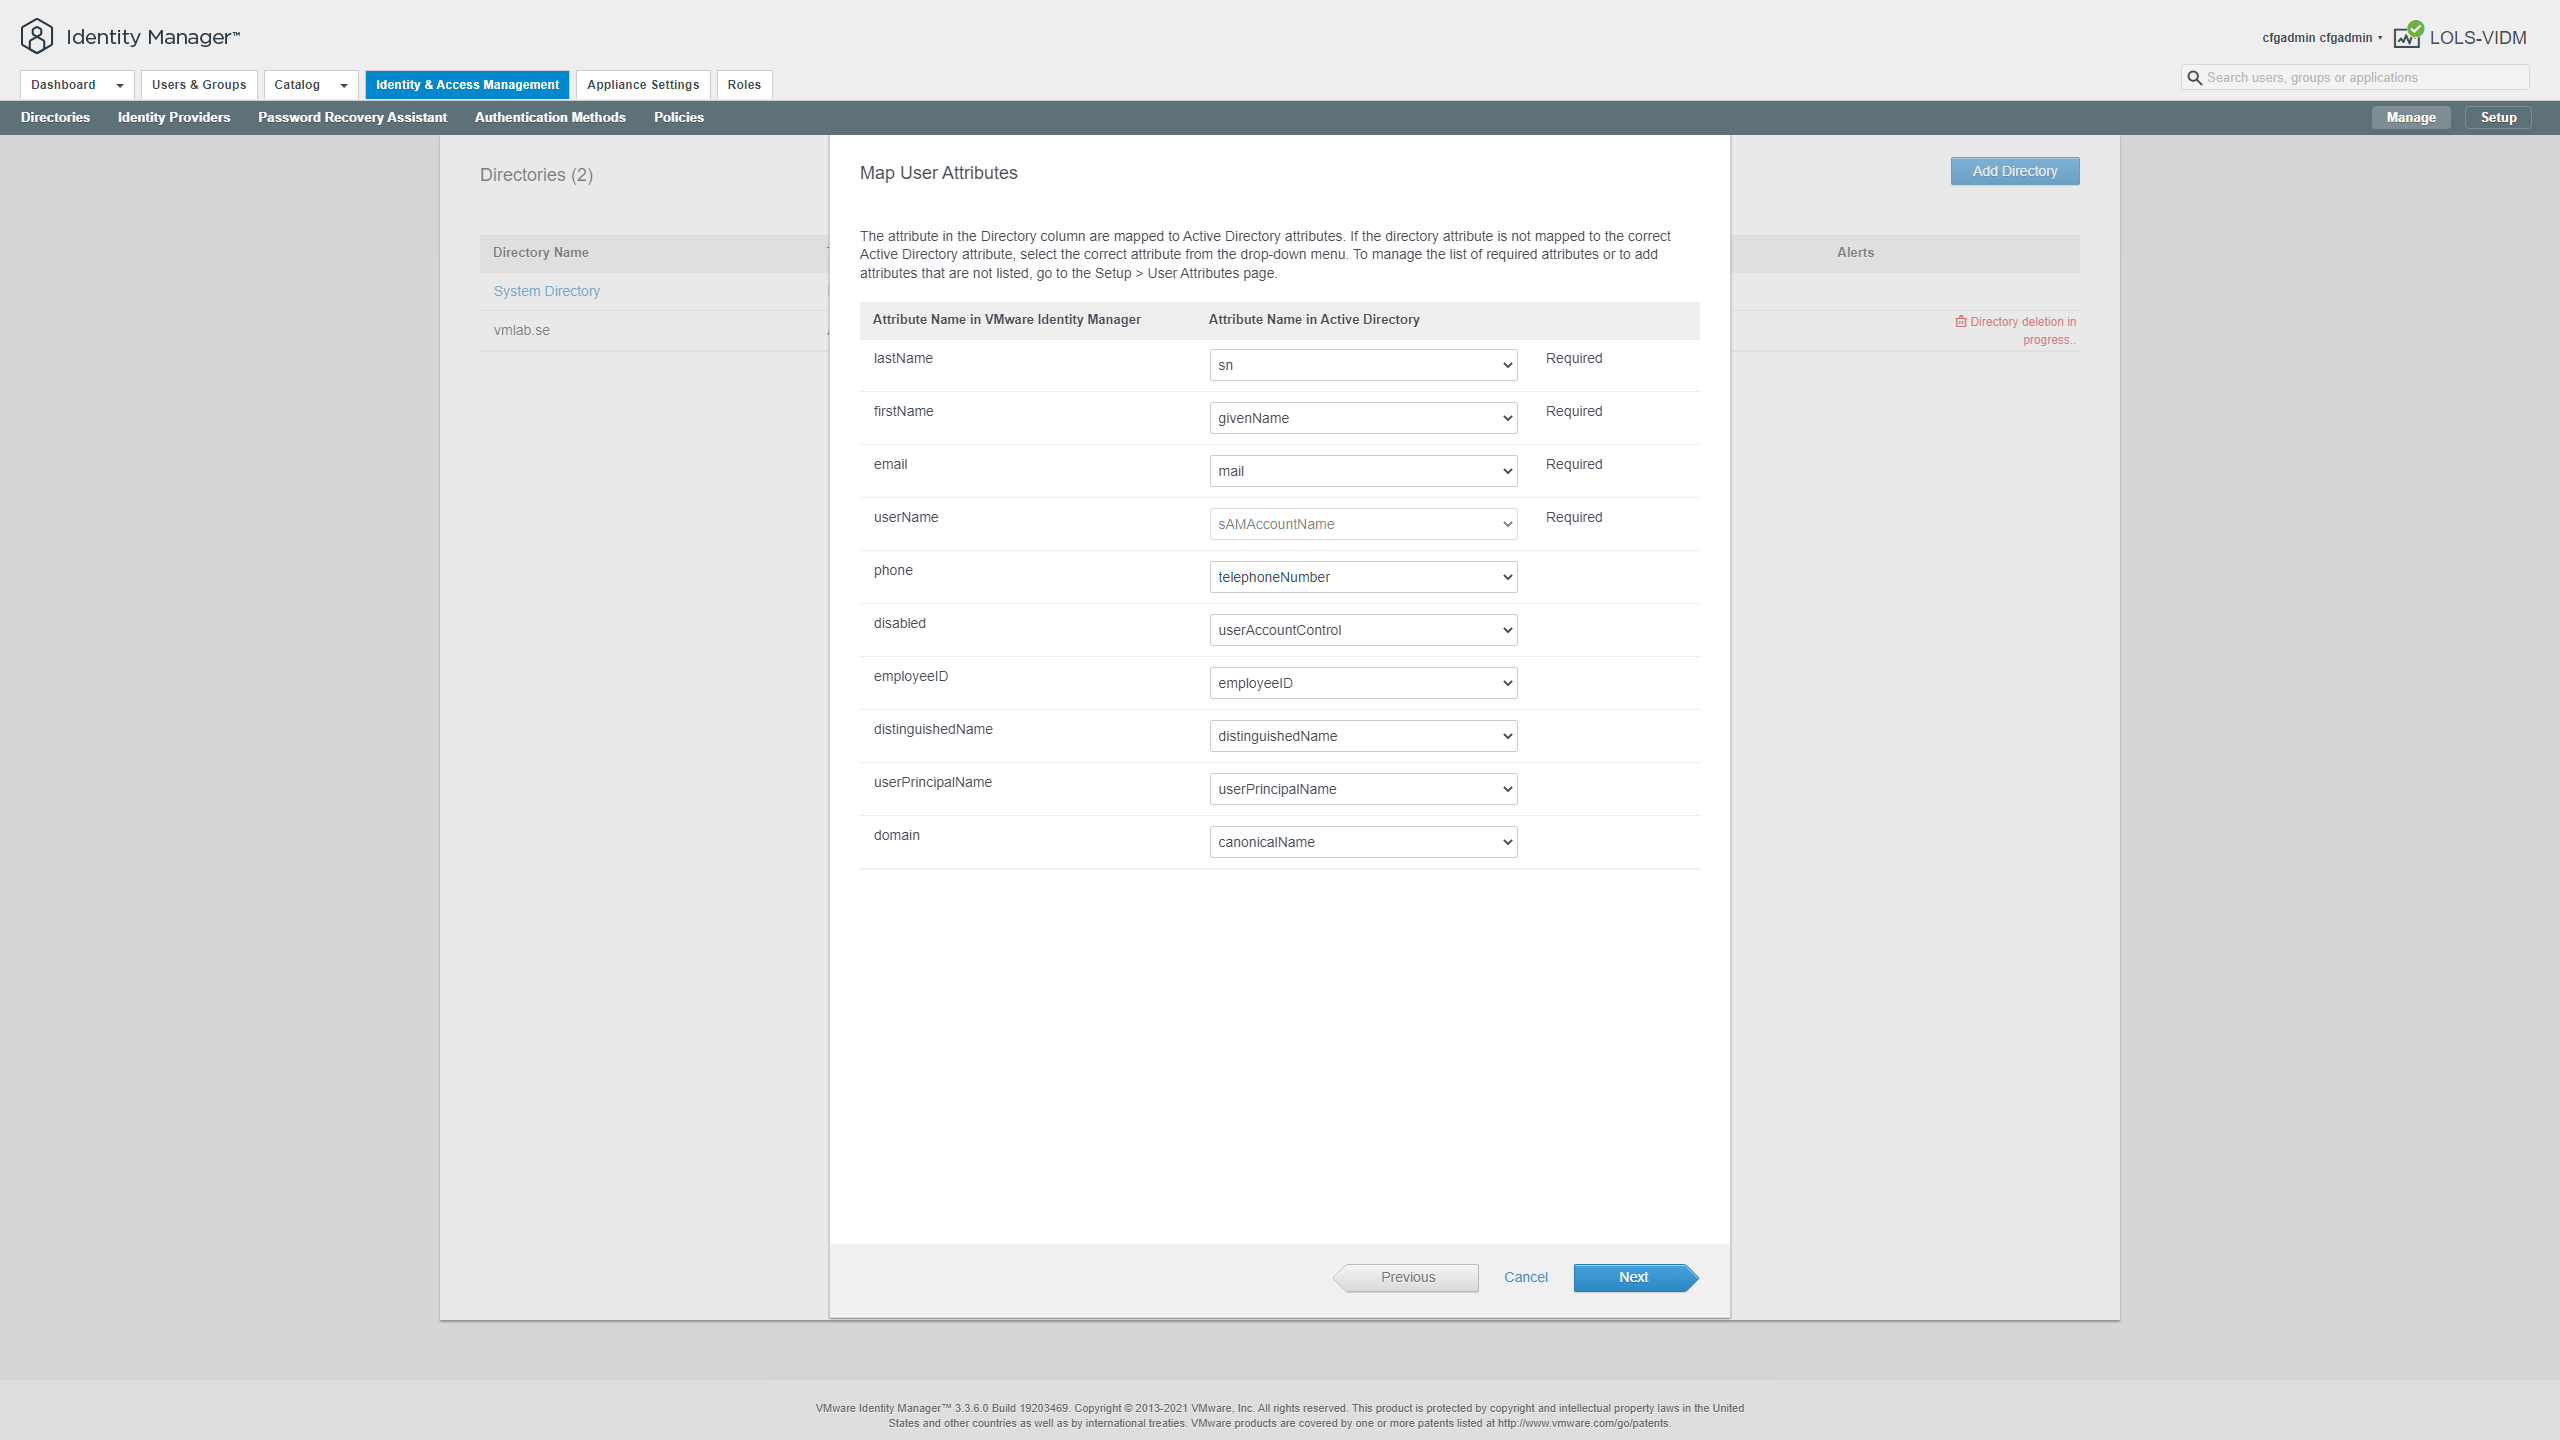This screenshot has width=2560, height=1440.
Task: Click the trash icon in the deletion alert
Action: point(1961,322)
